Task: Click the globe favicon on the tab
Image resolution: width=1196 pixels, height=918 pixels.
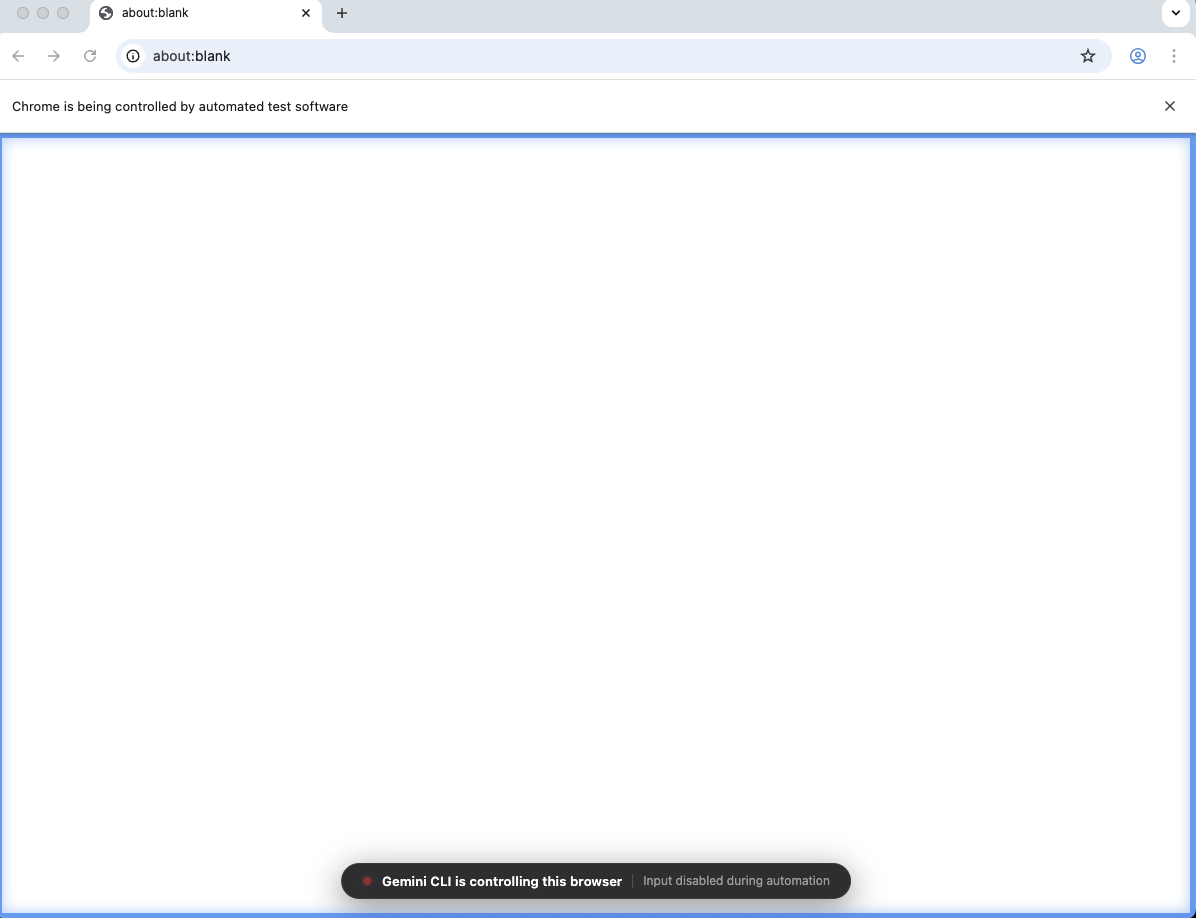Action: coord(106,13)
